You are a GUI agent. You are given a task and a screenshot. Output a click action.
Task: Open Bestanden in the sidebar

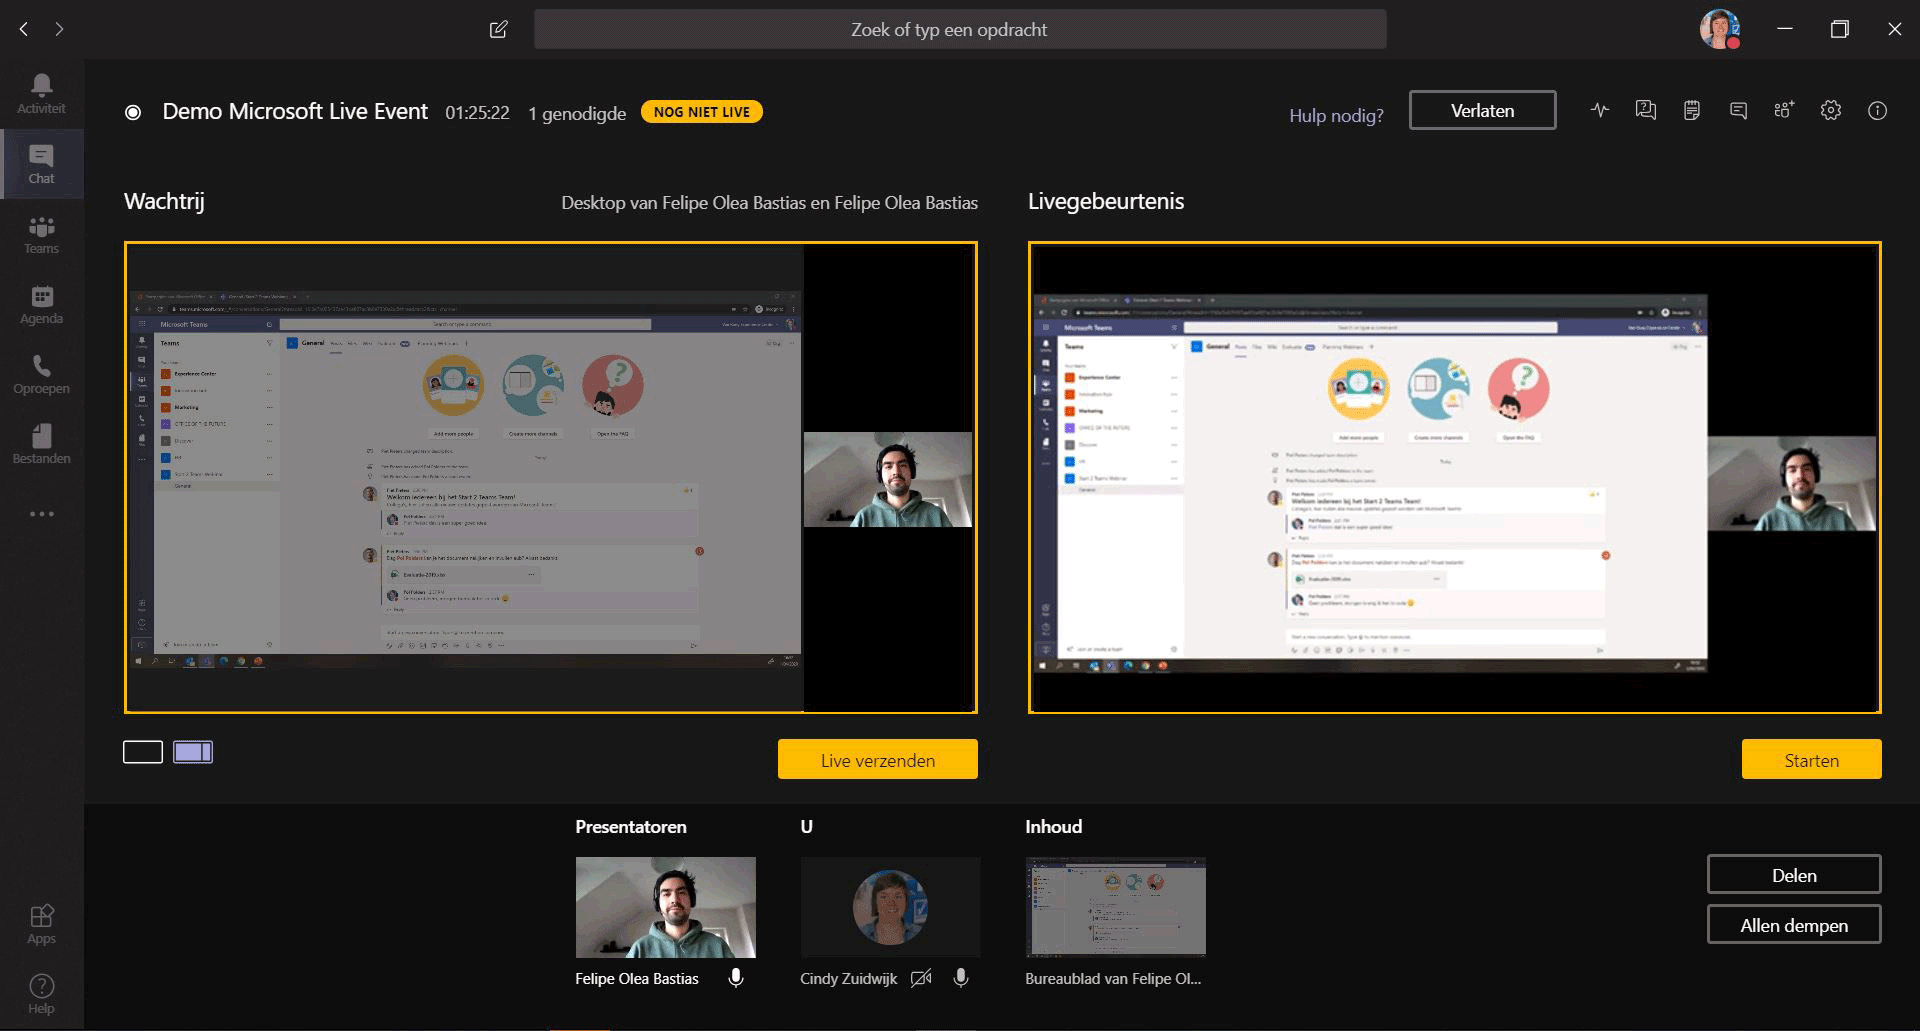(41, 444)
